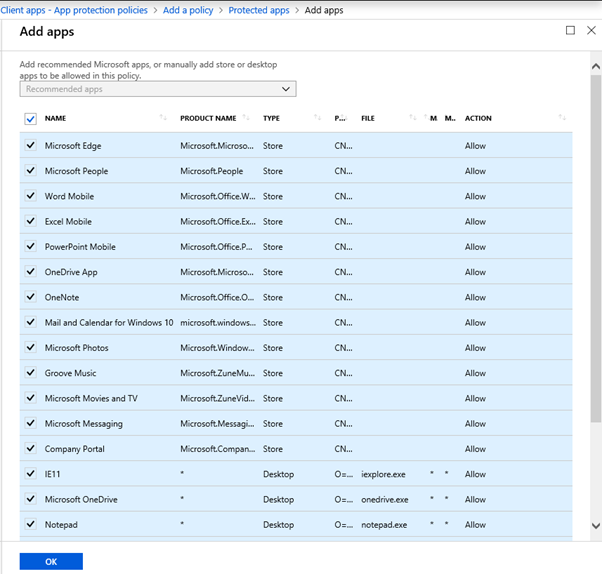Viewport: 602px width, 574px height.
Task: Toggle the select-all checkbox in header
Action: 31,119
